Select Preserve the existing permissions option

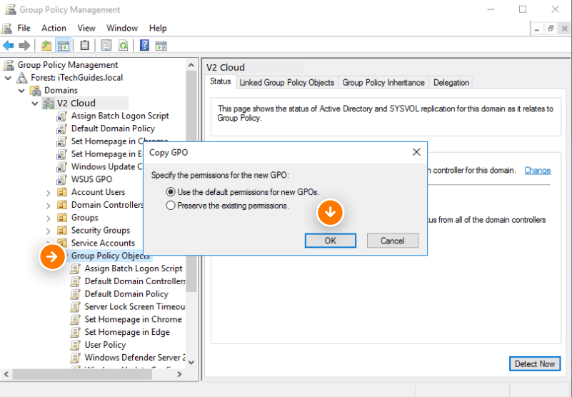click(170, 205)
